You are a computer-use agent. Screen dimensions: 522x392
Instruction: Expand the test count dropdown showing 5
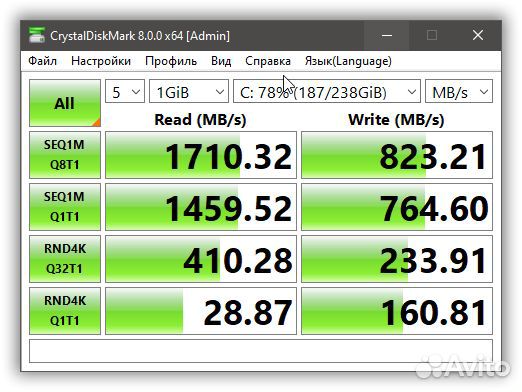pyautogui.click(x=125, y=91)
